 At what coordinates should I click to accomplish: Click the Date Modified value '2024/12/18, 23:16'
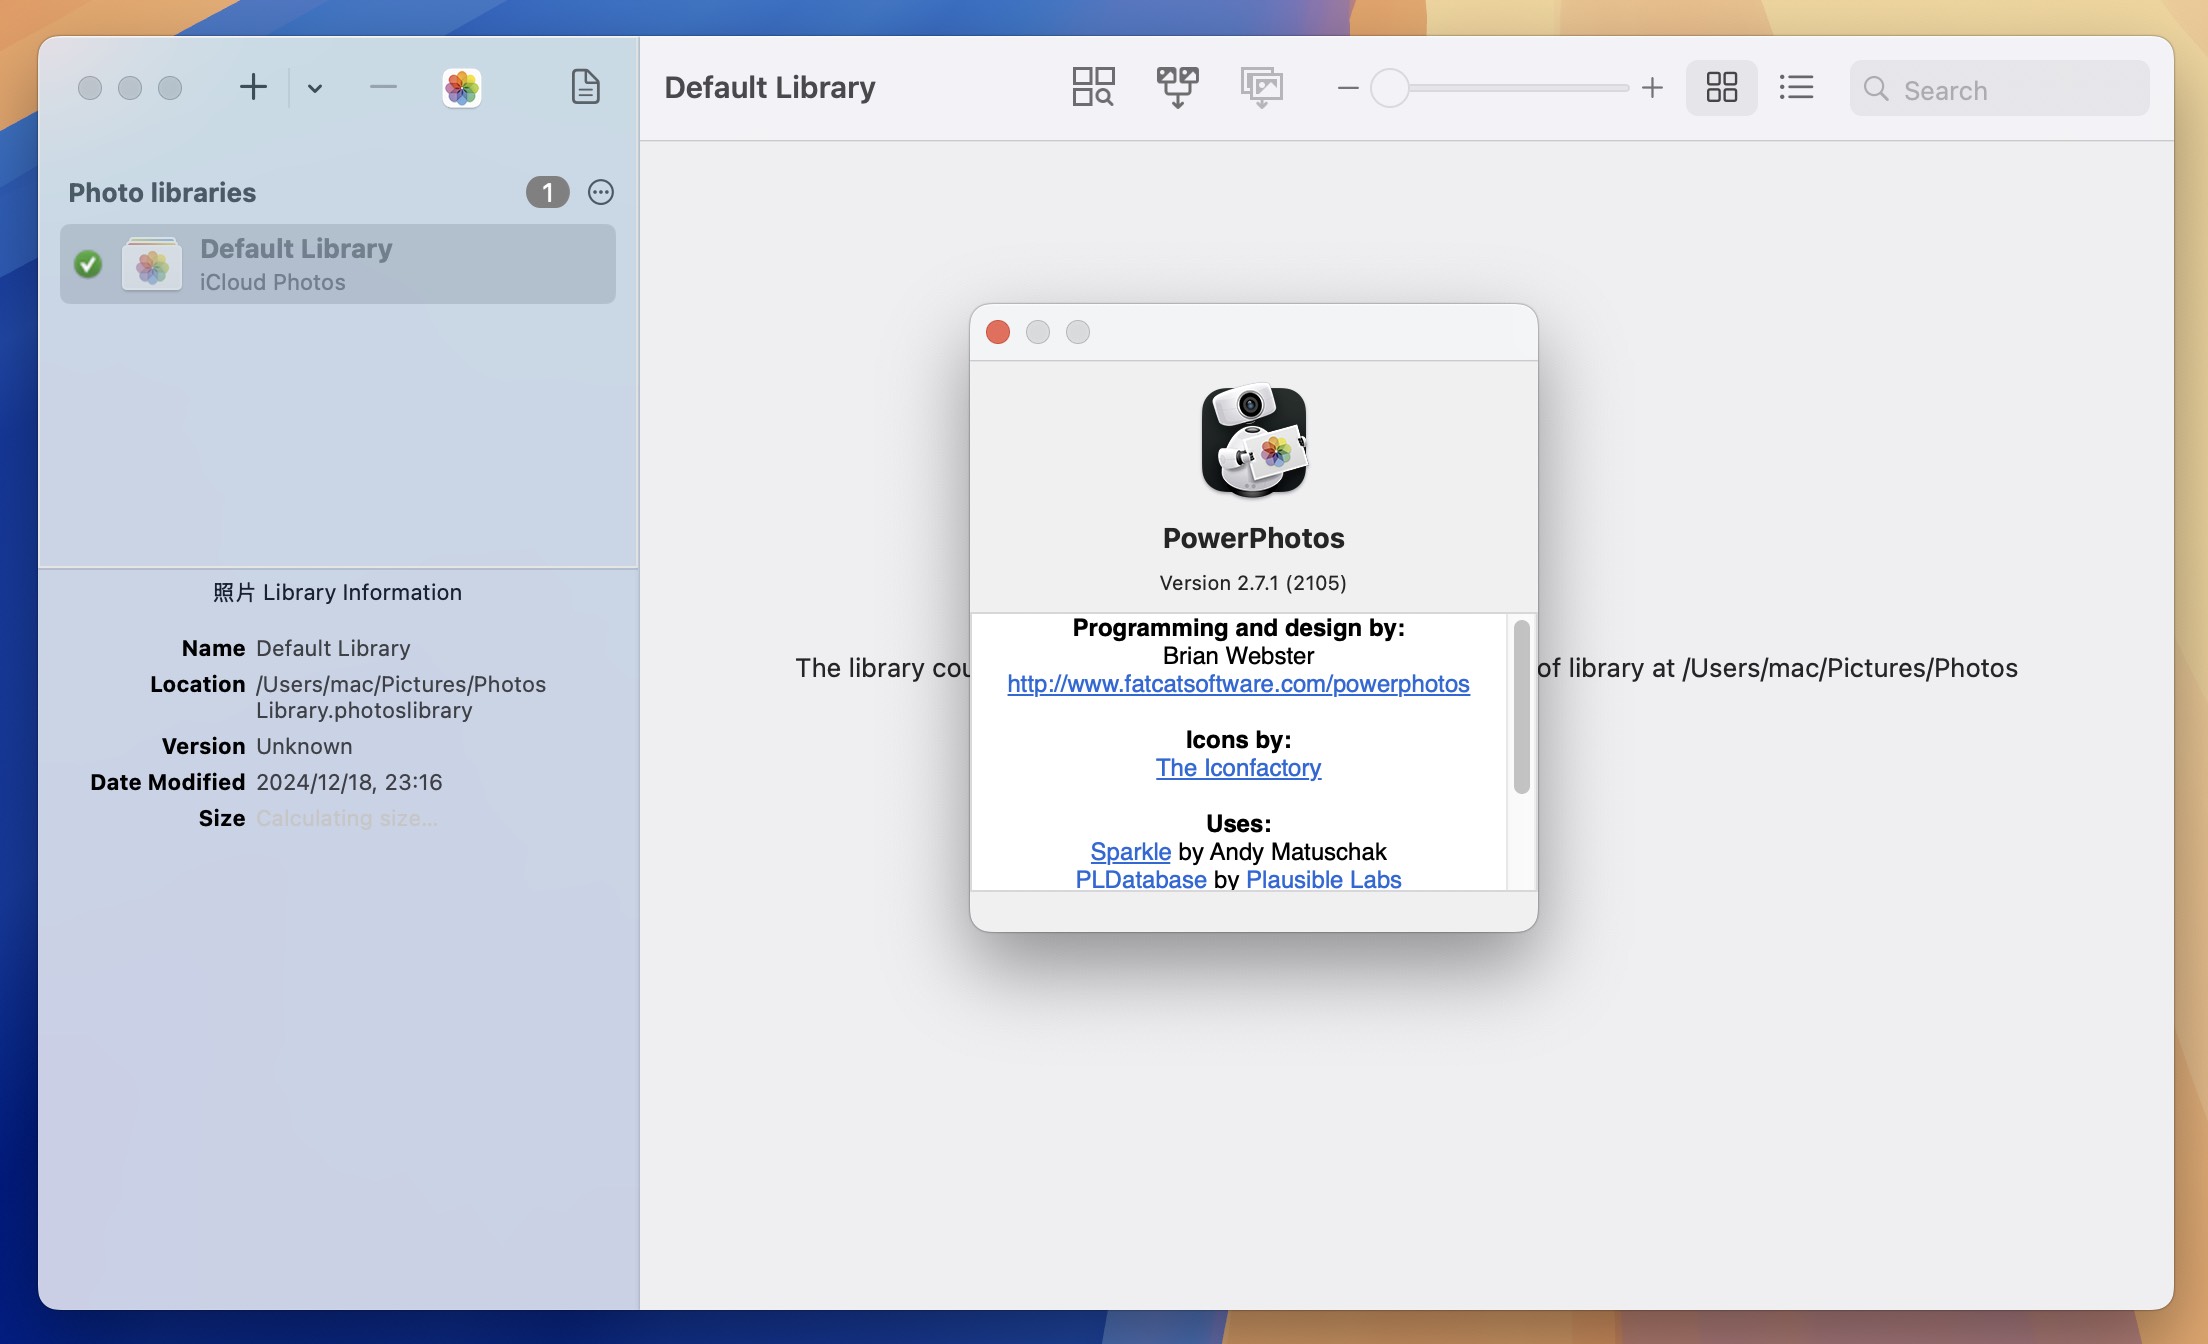tap(349, 782)
